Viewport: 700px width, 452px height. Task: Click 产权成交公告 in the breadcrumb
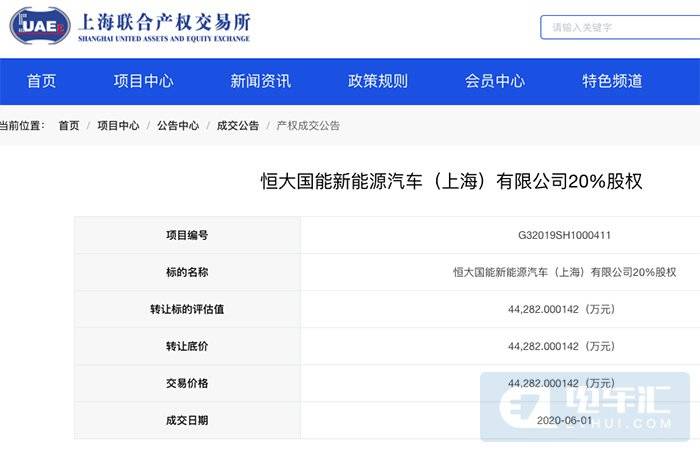pyautogui.click(x=308, y=126)
